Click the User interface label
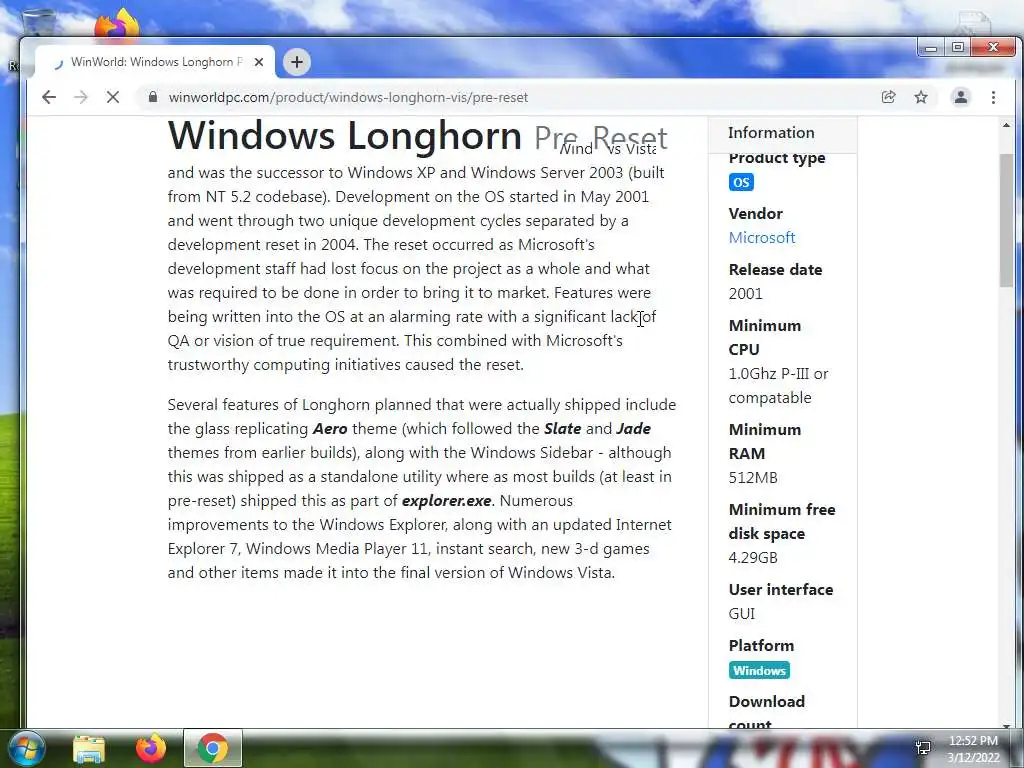 pos(781,590)
